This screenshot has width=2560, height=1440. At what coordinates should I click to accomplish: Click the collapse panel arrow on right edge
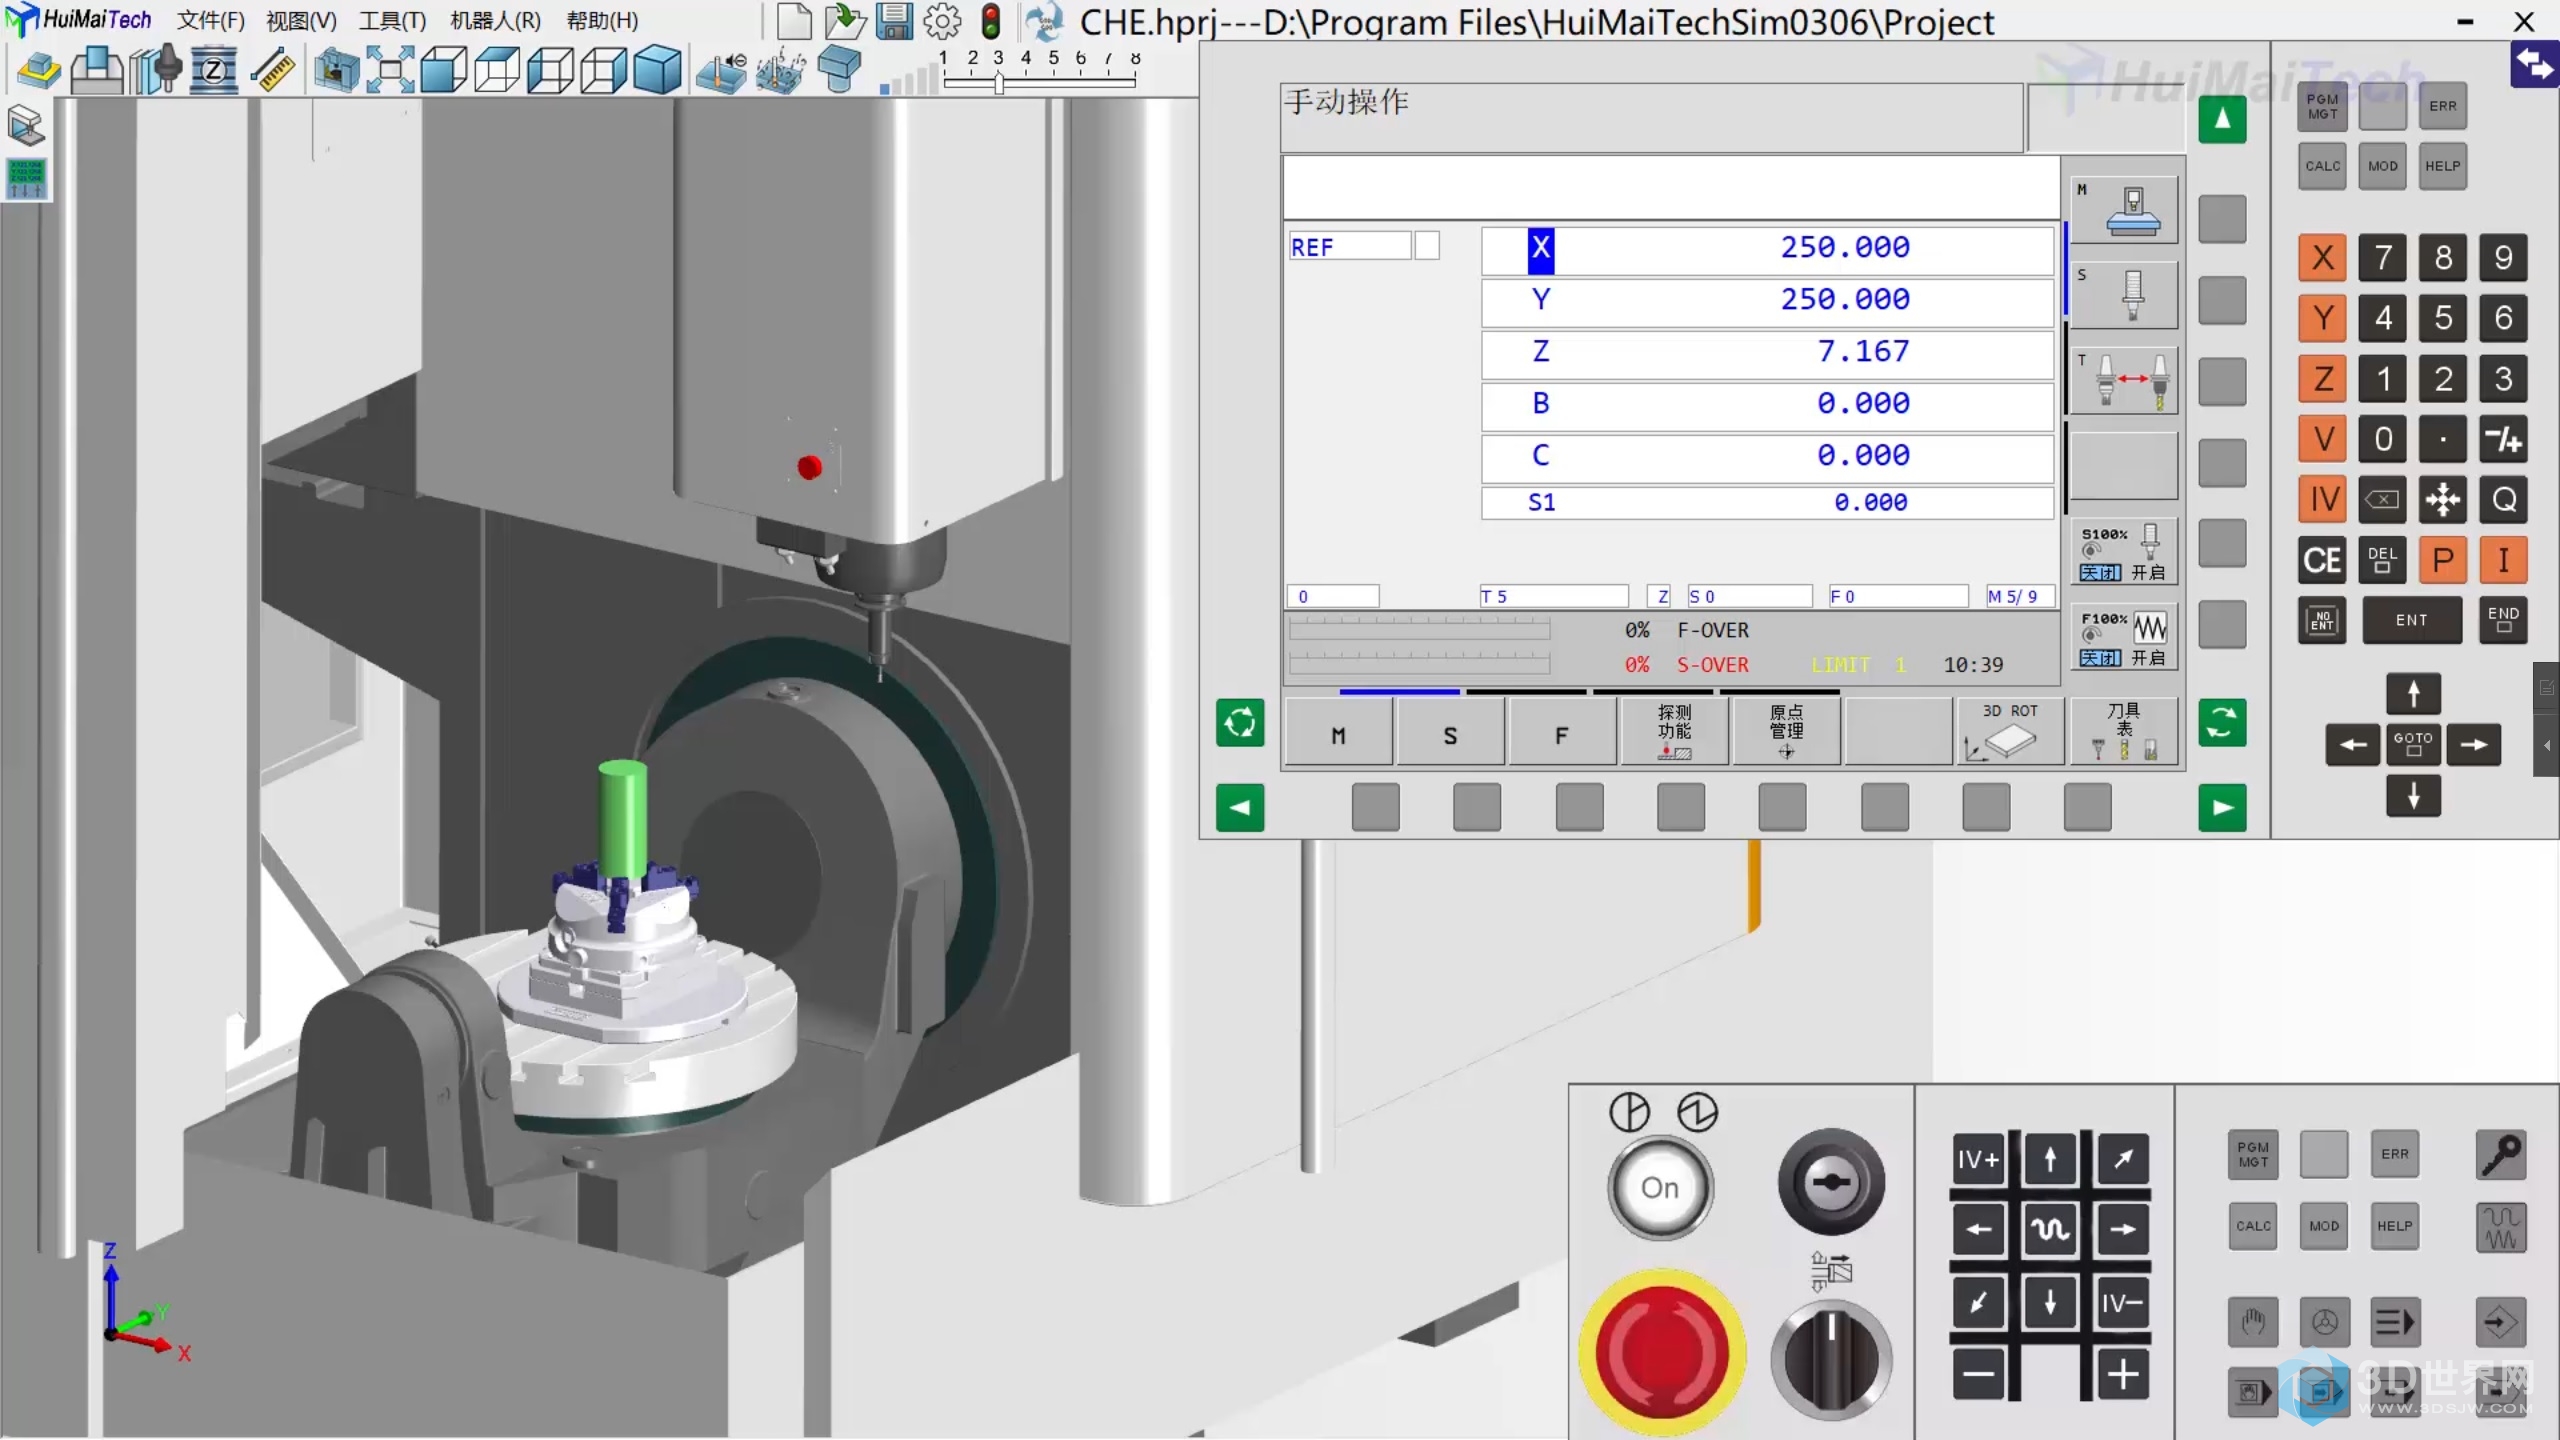pos(2547,745)
